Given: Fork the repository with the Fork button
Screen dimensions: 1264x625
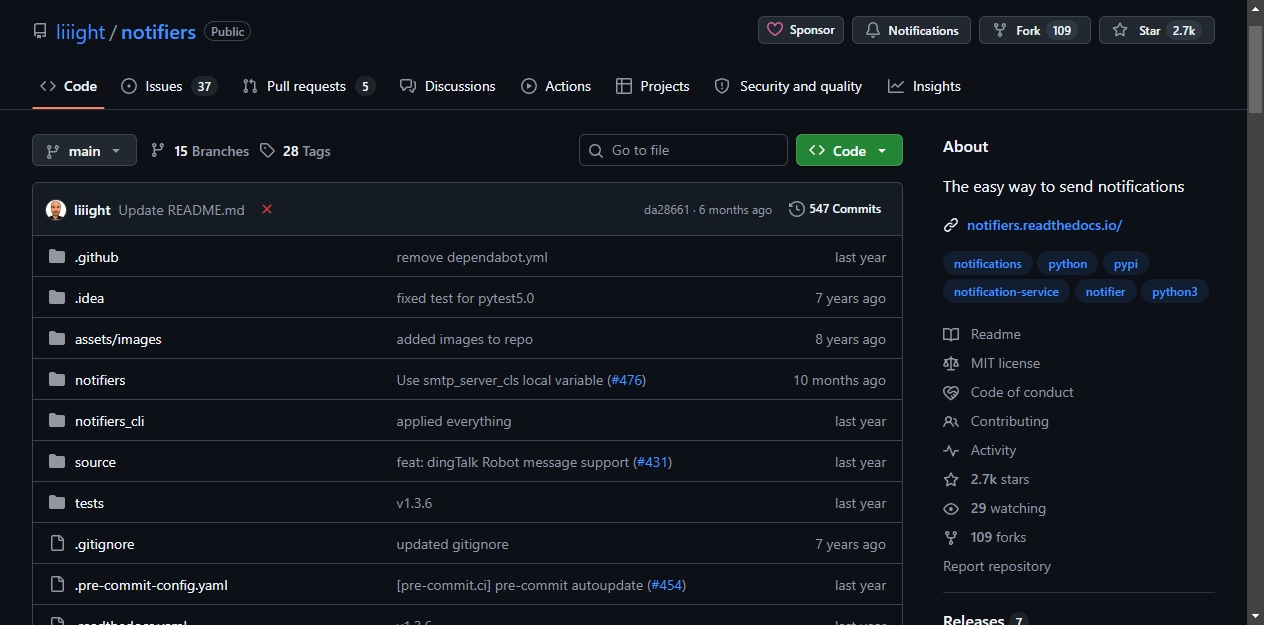Looking at the screenshot, I should 1034,30.
